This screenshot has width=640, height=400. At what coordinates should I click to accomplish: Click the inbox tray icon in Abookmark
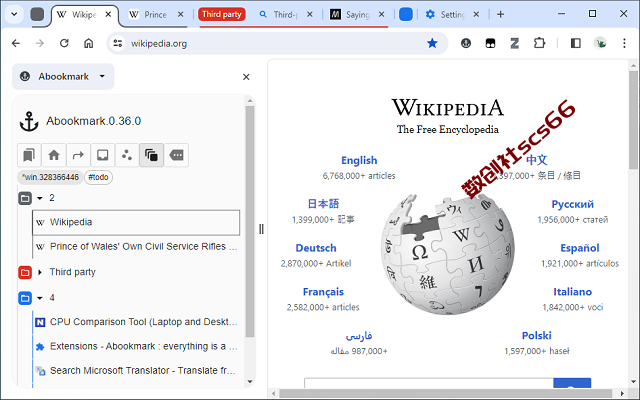pyautogui.click(x=102, y=155)
